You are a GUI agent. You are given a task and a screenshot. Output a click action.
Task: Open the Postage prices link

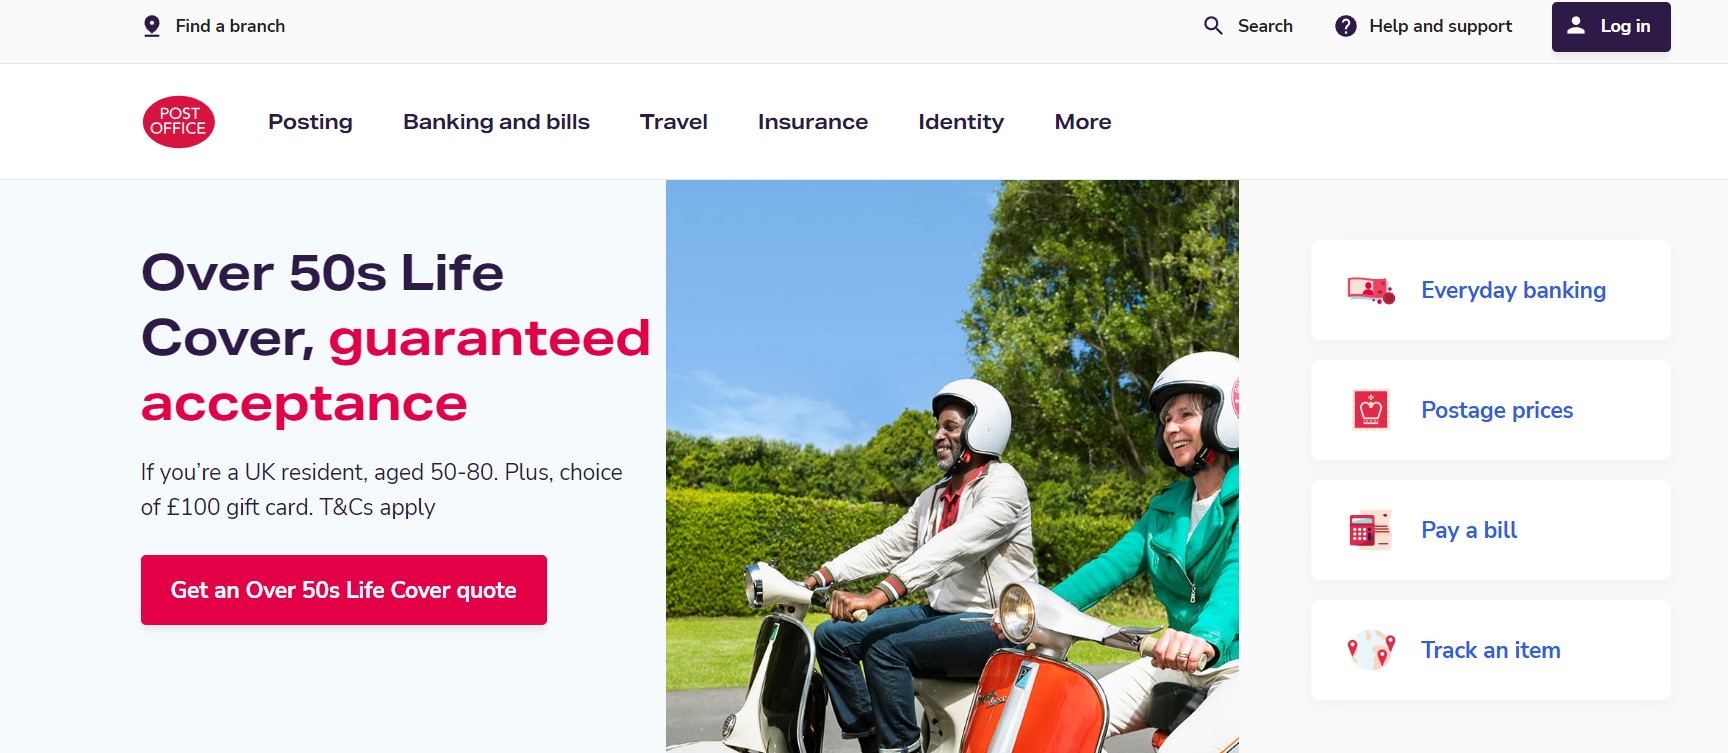(x=1497, y=410)
